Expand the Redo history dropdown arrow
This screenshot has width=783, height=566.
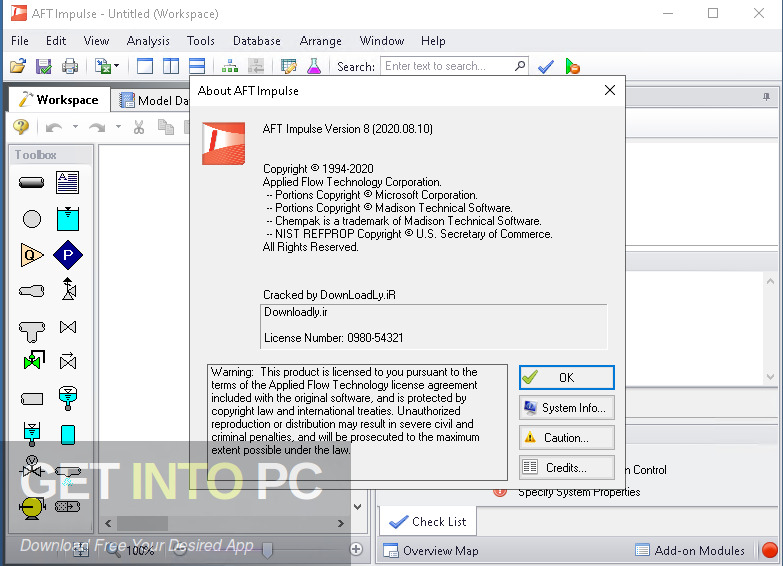118,127
